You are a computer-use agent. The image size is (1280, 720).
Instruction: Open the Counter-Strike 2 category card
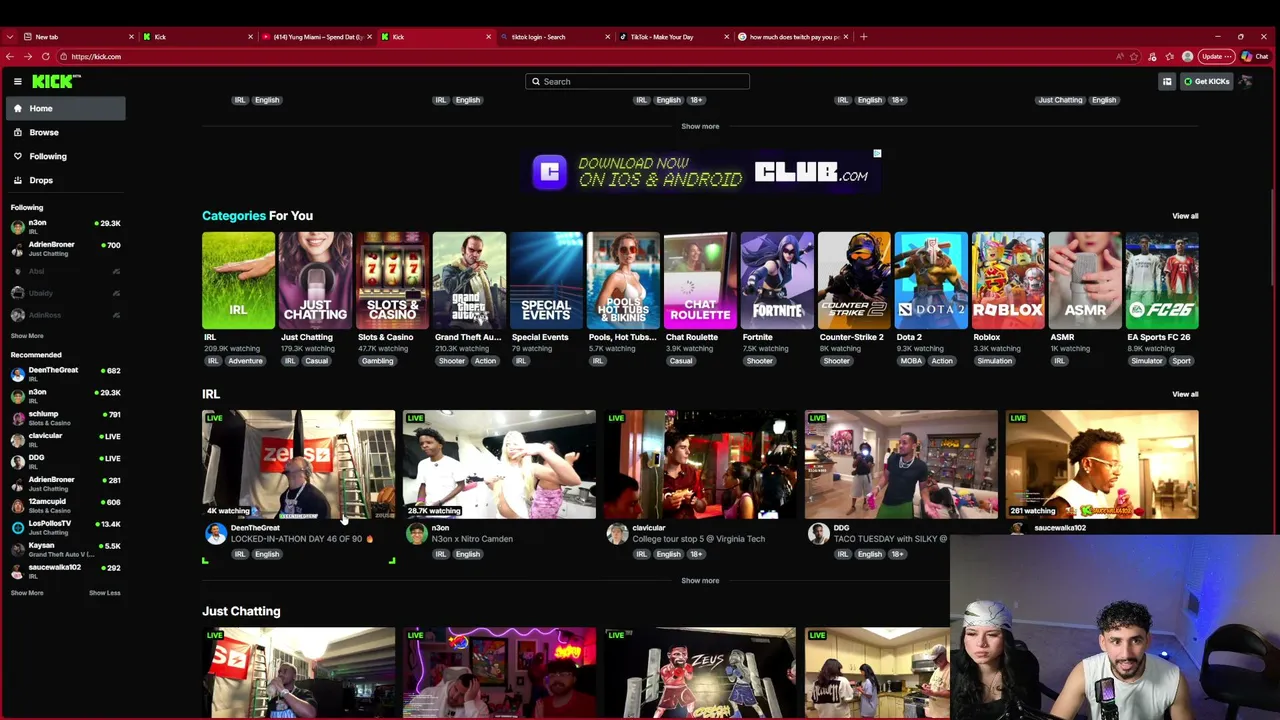click(854, 281)
